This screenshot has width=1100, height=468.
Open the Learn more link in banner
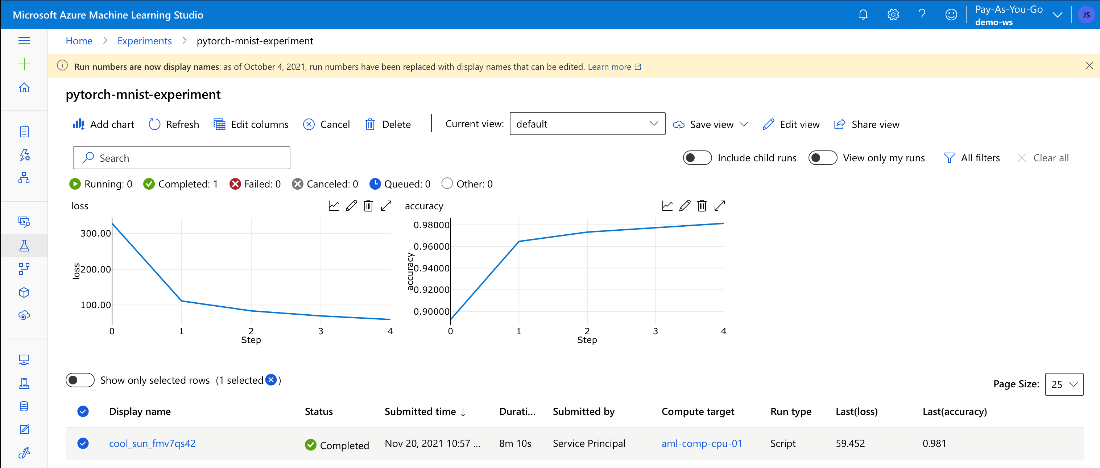(x=615, y=67)
